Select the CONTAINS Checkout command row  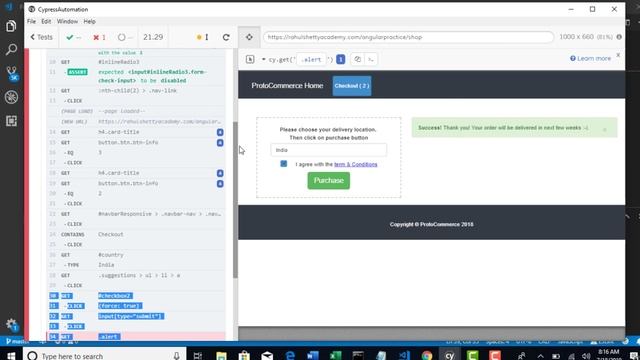(136, 234)
